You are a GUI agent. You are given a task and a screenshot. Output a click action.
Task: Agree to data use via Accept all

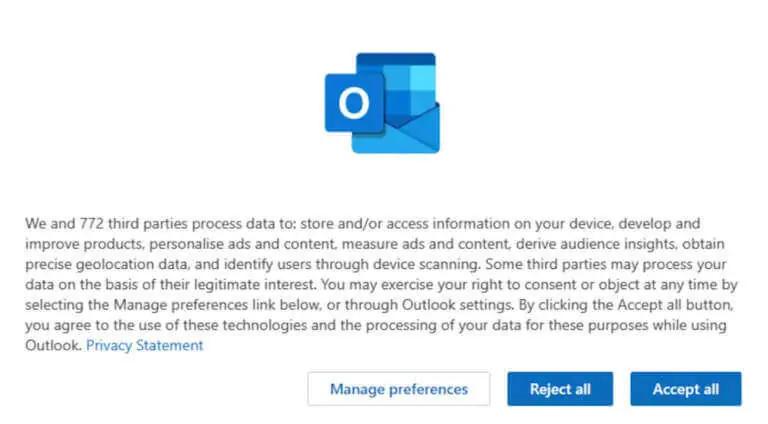[686, 389]
